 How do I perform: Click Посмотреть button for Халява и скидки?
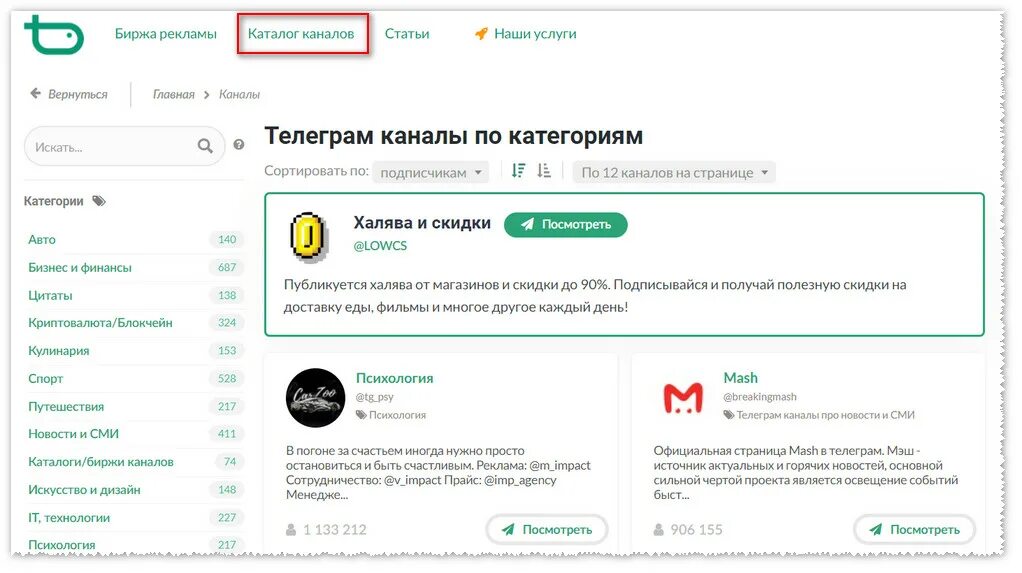(x=566, y=224)
